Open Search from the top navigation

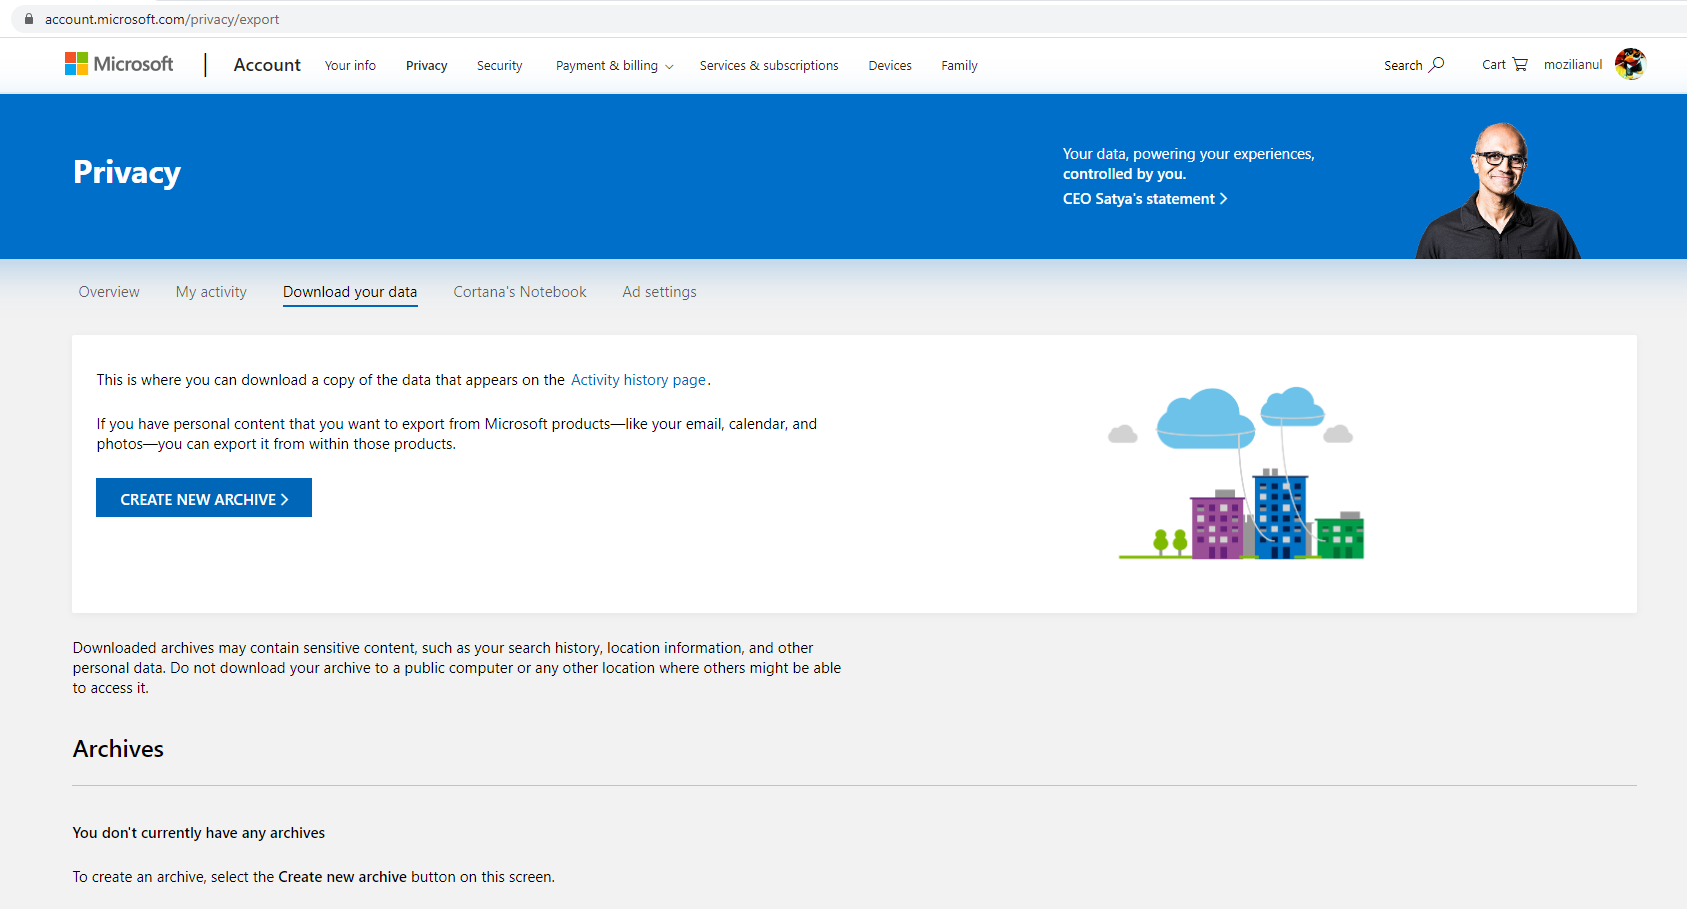(x=1412, y=64)
